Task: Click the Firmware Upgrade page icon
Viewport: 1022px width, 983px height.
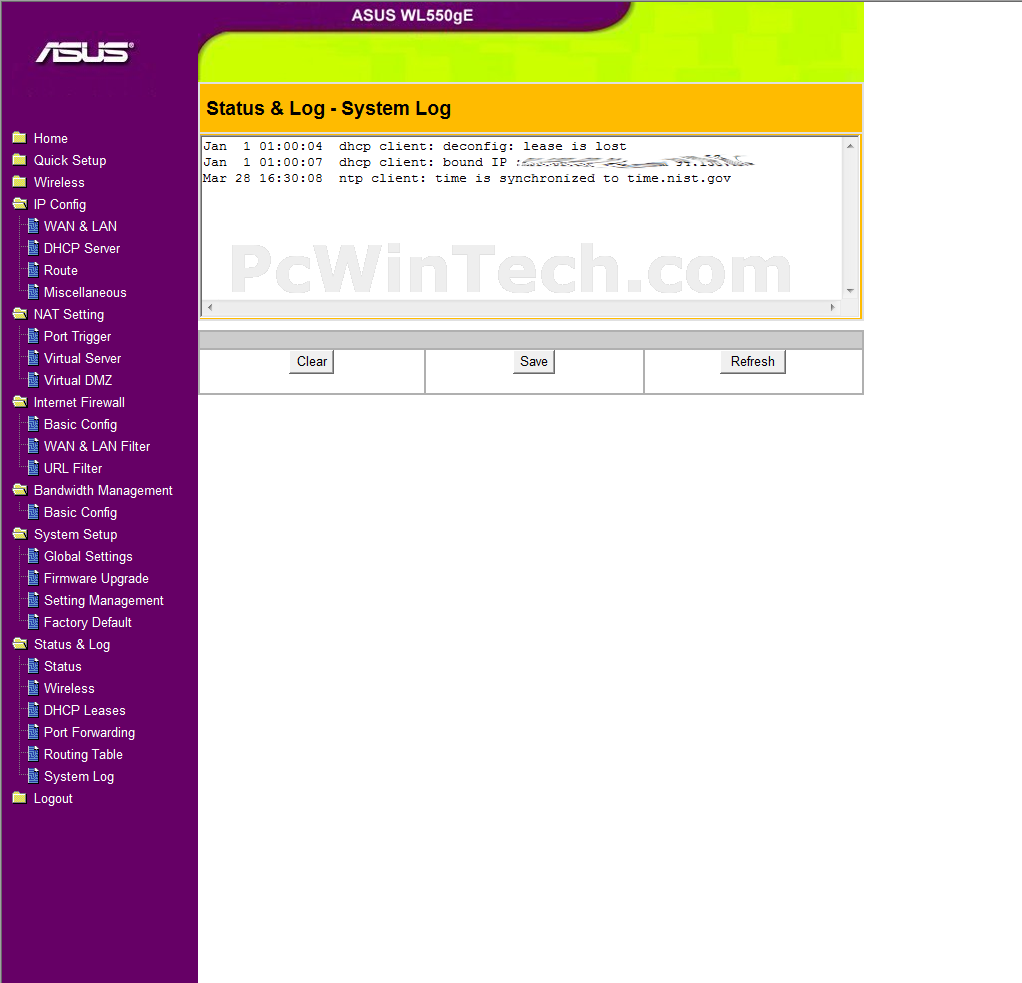Action: [33, 578]
